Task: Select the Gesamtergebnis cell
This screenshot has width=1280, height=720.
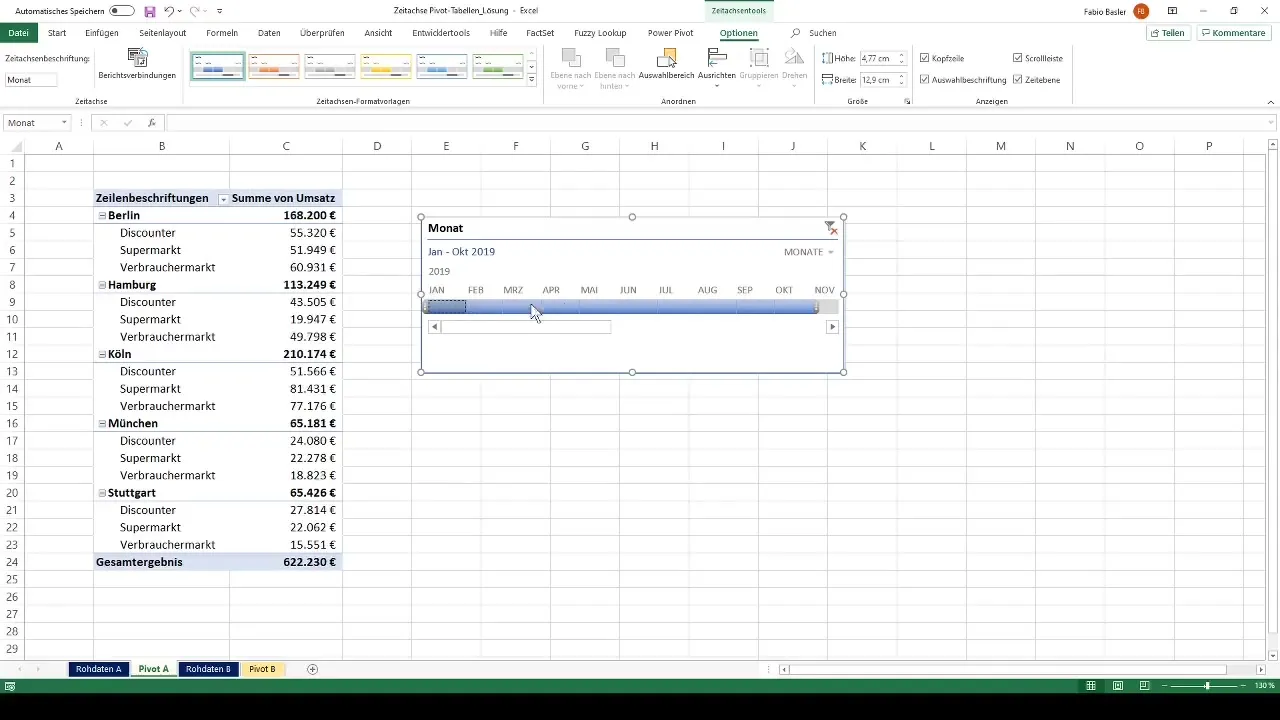Action: 161,562
